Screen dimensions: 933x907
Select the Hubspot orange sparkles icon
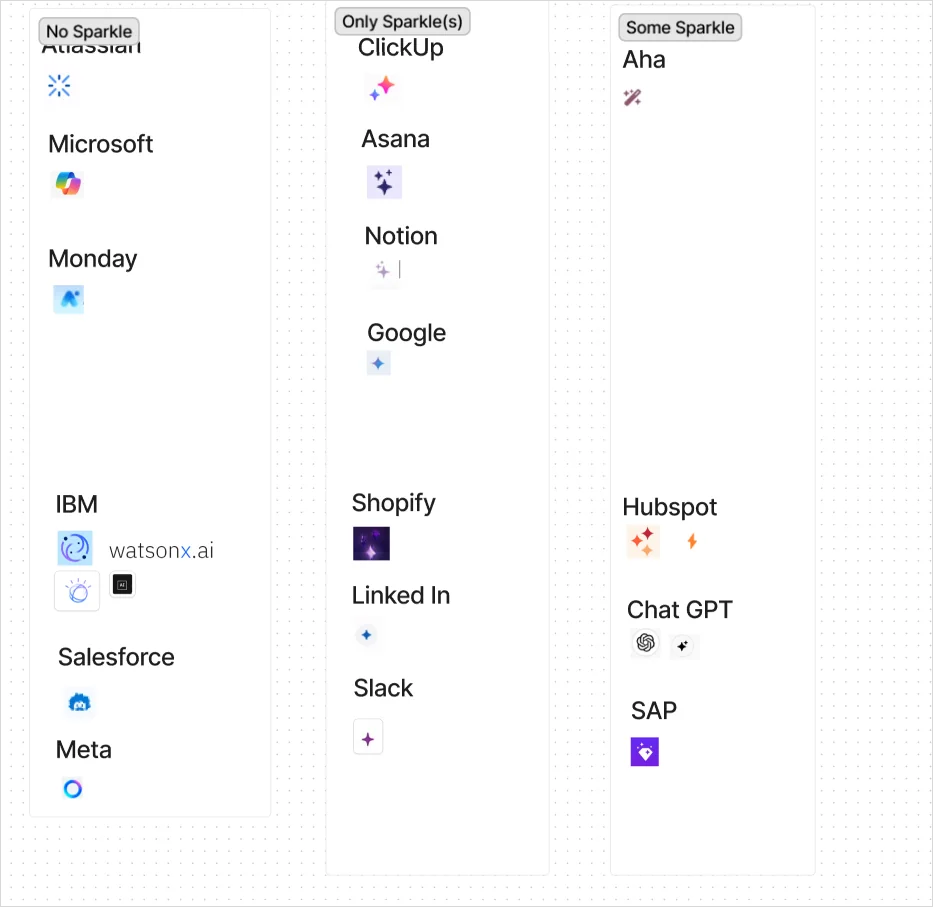643,541
